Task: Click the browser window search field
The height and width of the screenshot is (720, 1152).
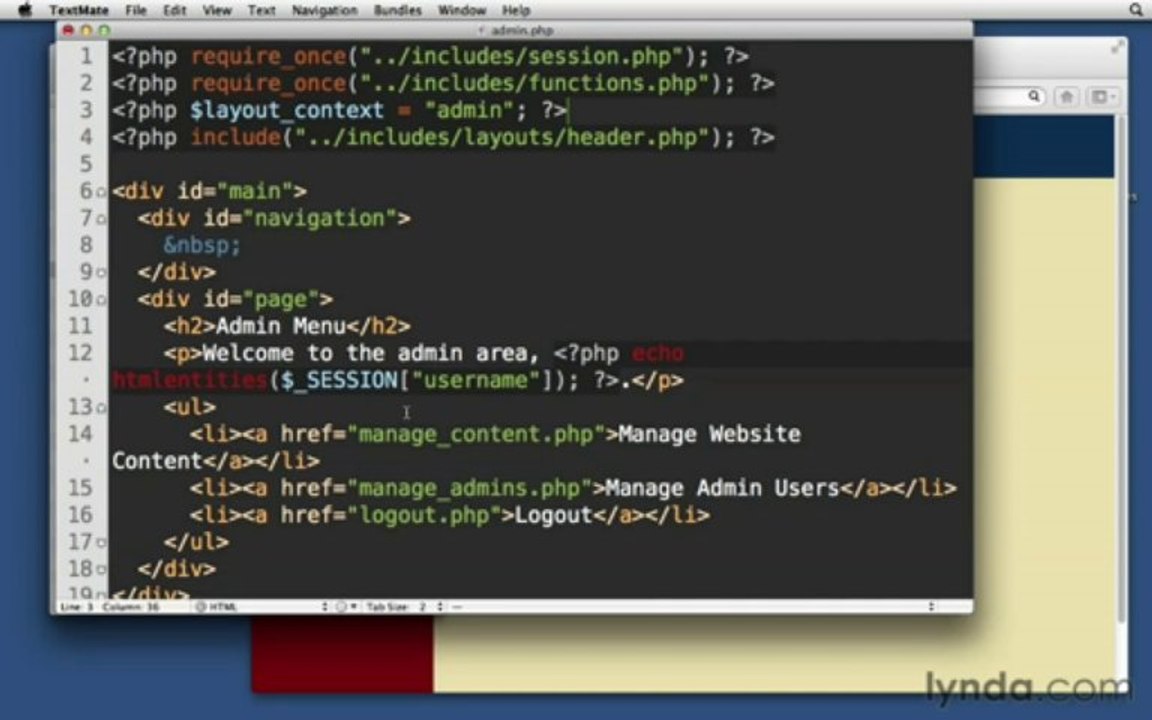Action: pos(1010,96)
